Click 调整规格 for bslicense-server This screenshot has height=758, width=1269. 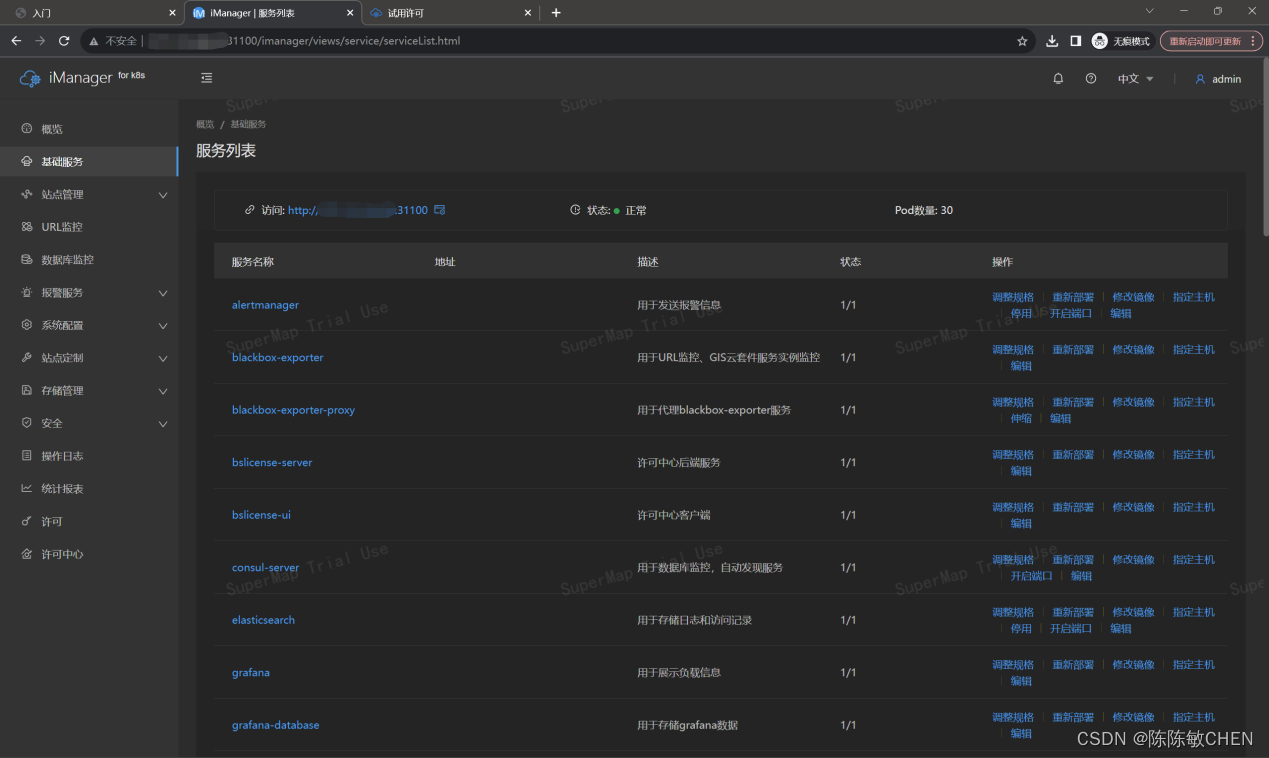pos(1013,455)
